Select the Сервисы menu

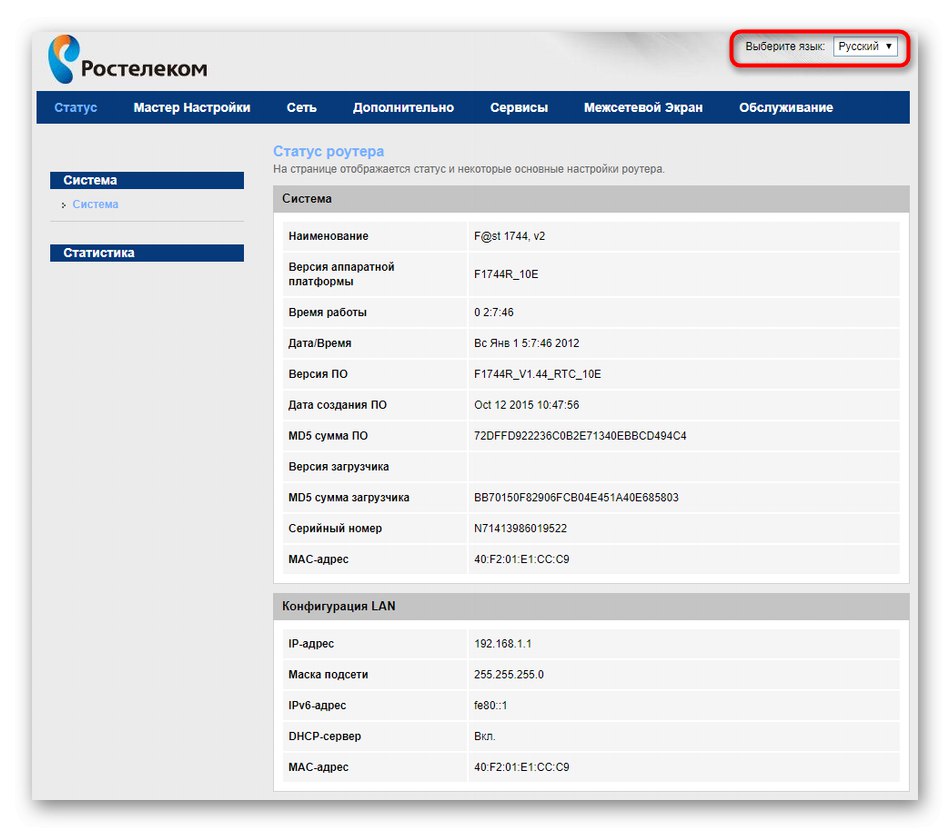tap(519, 108)
